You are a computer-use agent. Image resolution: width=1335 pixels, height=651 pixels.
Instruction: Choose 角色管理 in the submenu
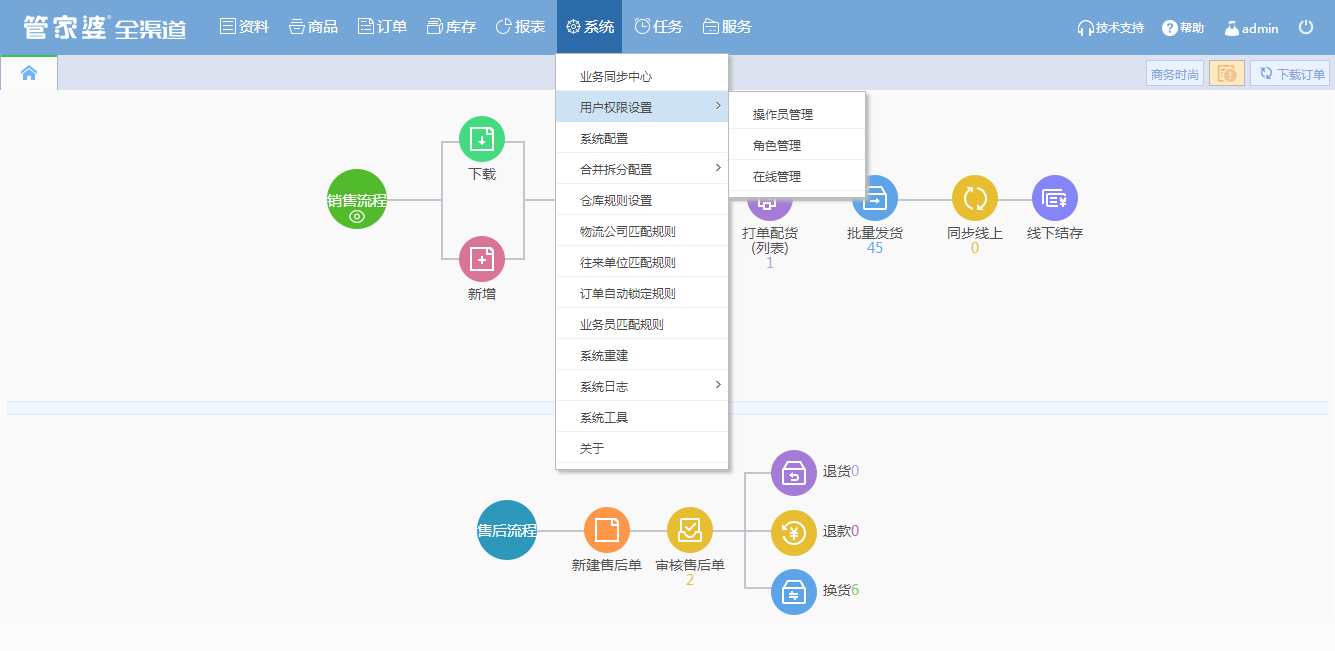pos(777,145)
